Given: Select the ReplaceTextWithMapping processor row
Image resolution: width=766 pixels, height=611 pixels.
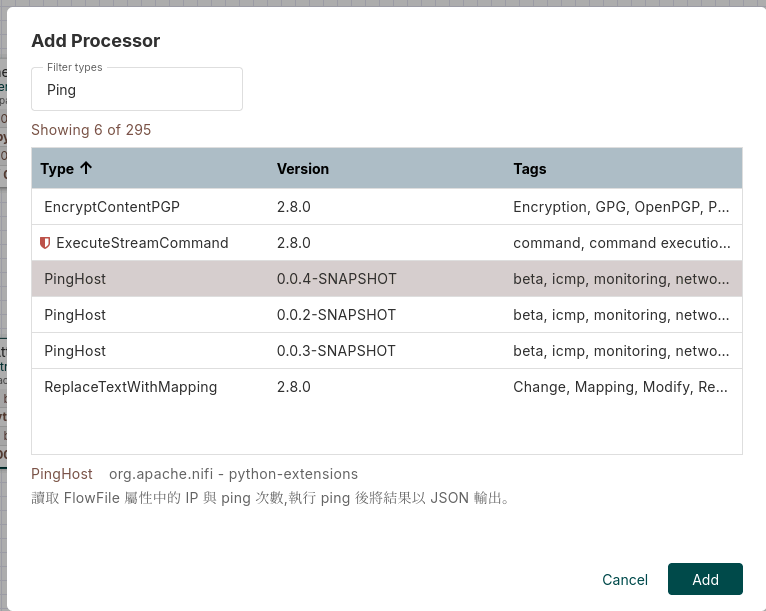Looking at the screenshot, I should 387,387.
